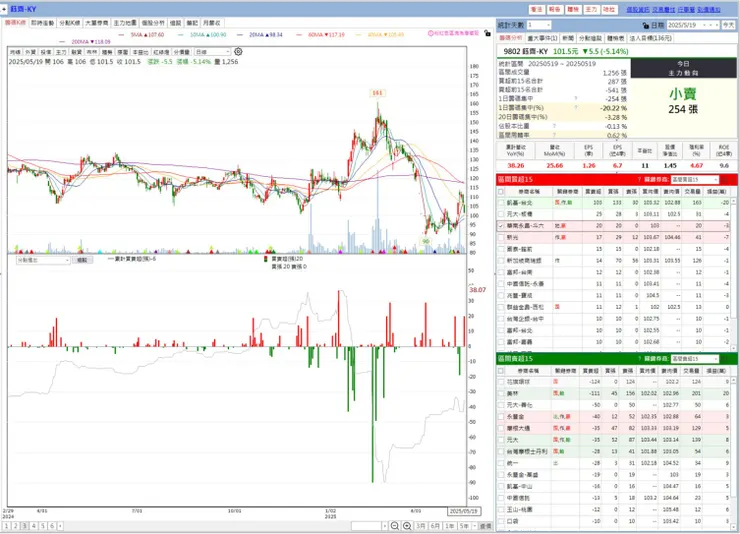The image size is (740, 534).
Task: Set chart range to 1年
Action: pos(449,526)
